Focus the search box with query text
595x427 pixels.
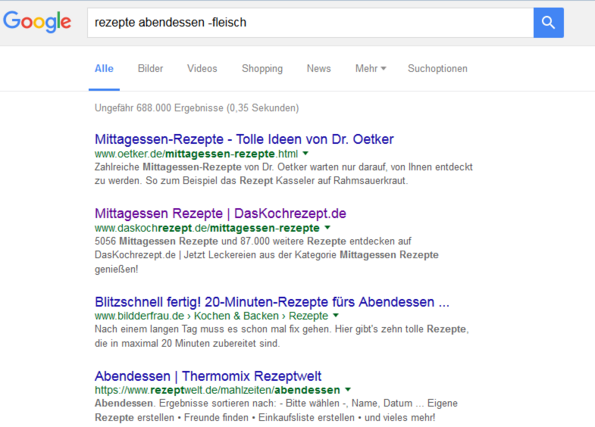(x=310, y=23)
